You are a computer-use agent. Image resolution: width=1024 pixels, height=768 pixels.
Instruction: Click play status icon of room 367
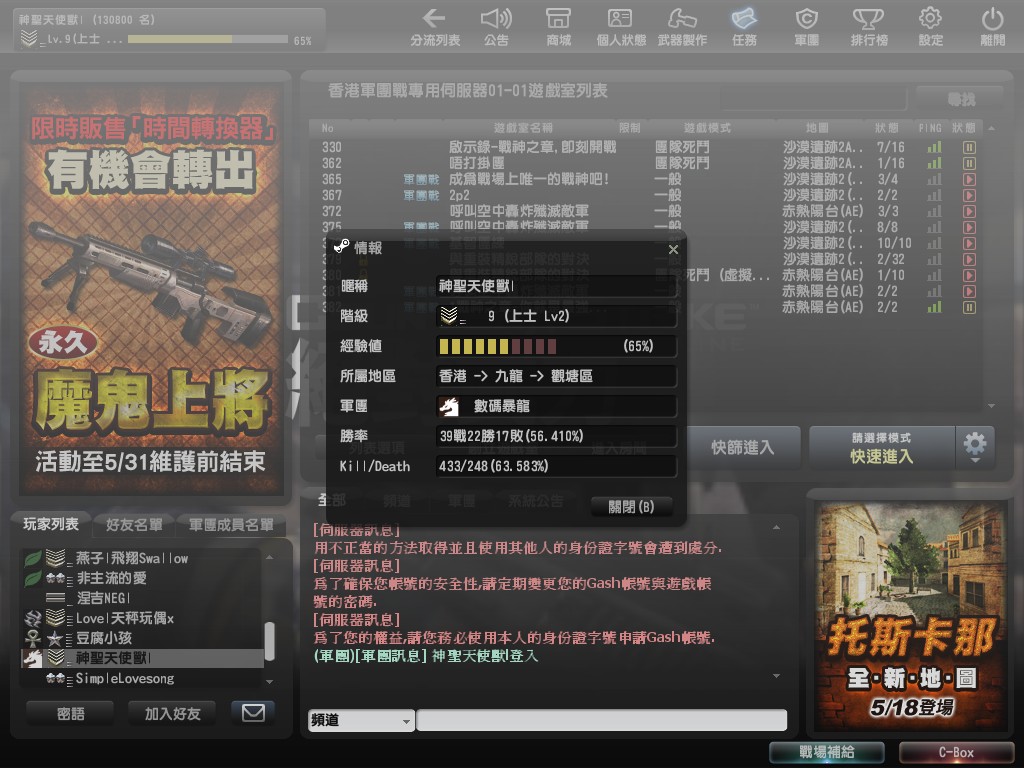(969, 195)
